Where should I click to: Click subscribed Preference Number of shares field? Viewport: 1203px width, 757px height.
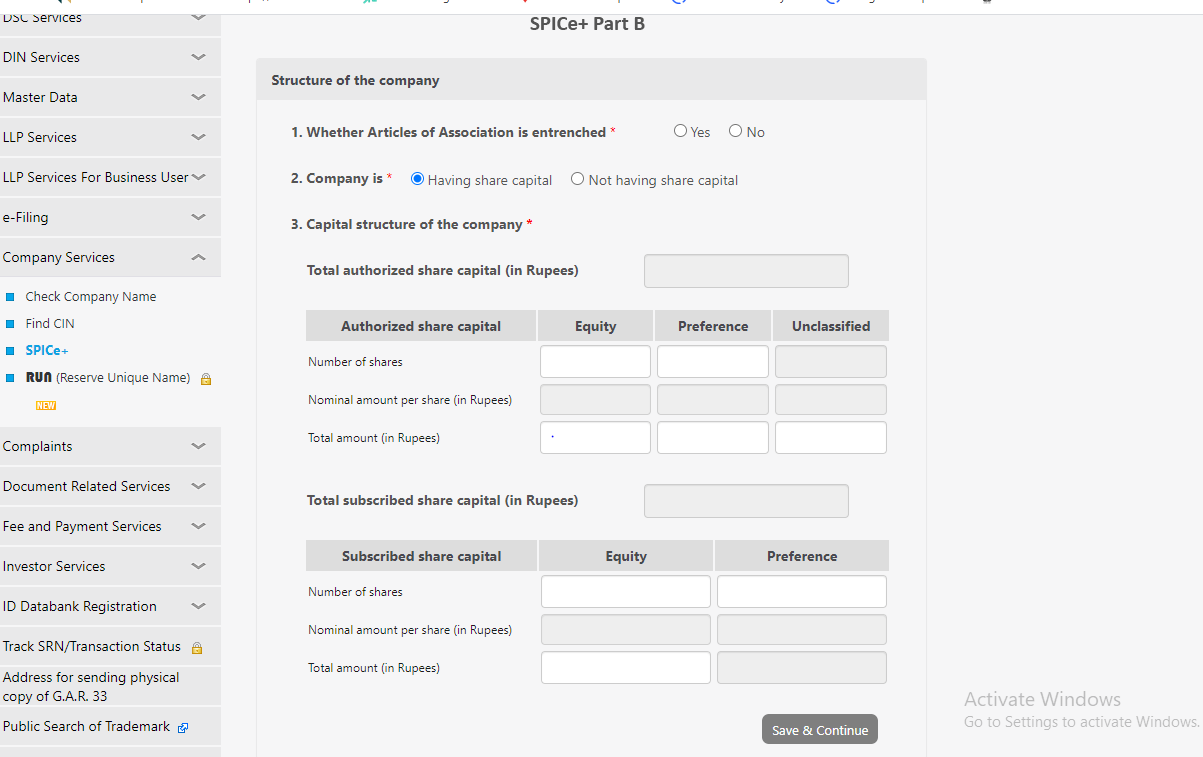pyautogui.click(x=801, y=592)
